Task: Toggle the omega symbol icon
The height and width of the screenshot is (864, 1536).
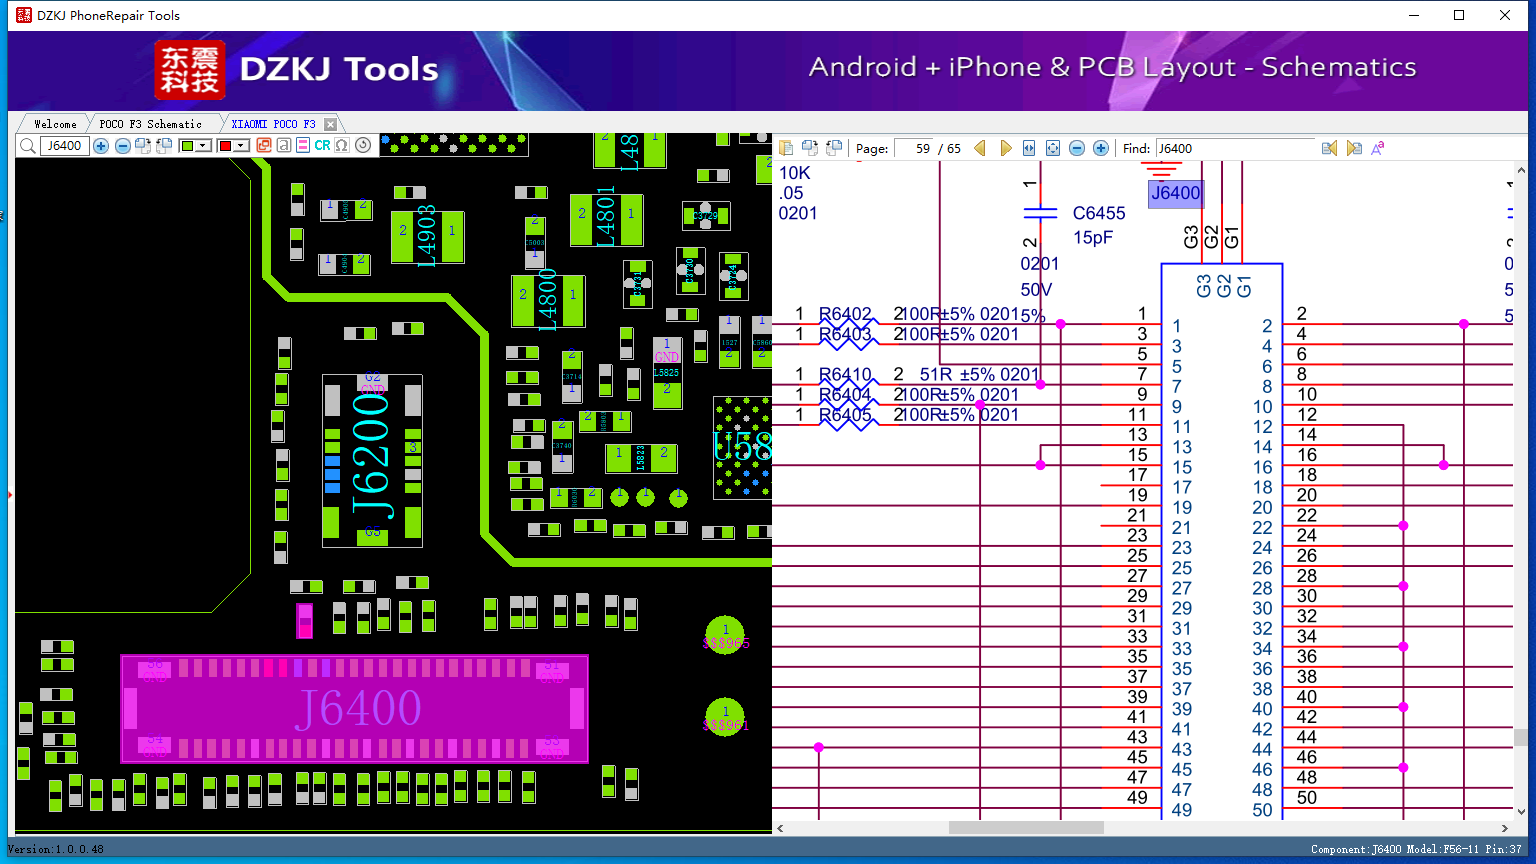Action: click(342, 146)
